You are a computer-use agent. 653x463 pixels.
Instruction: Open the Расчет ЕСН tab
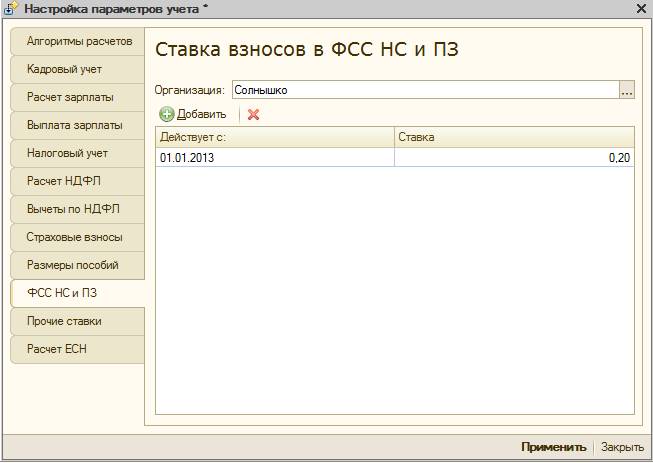coord(77,349)
